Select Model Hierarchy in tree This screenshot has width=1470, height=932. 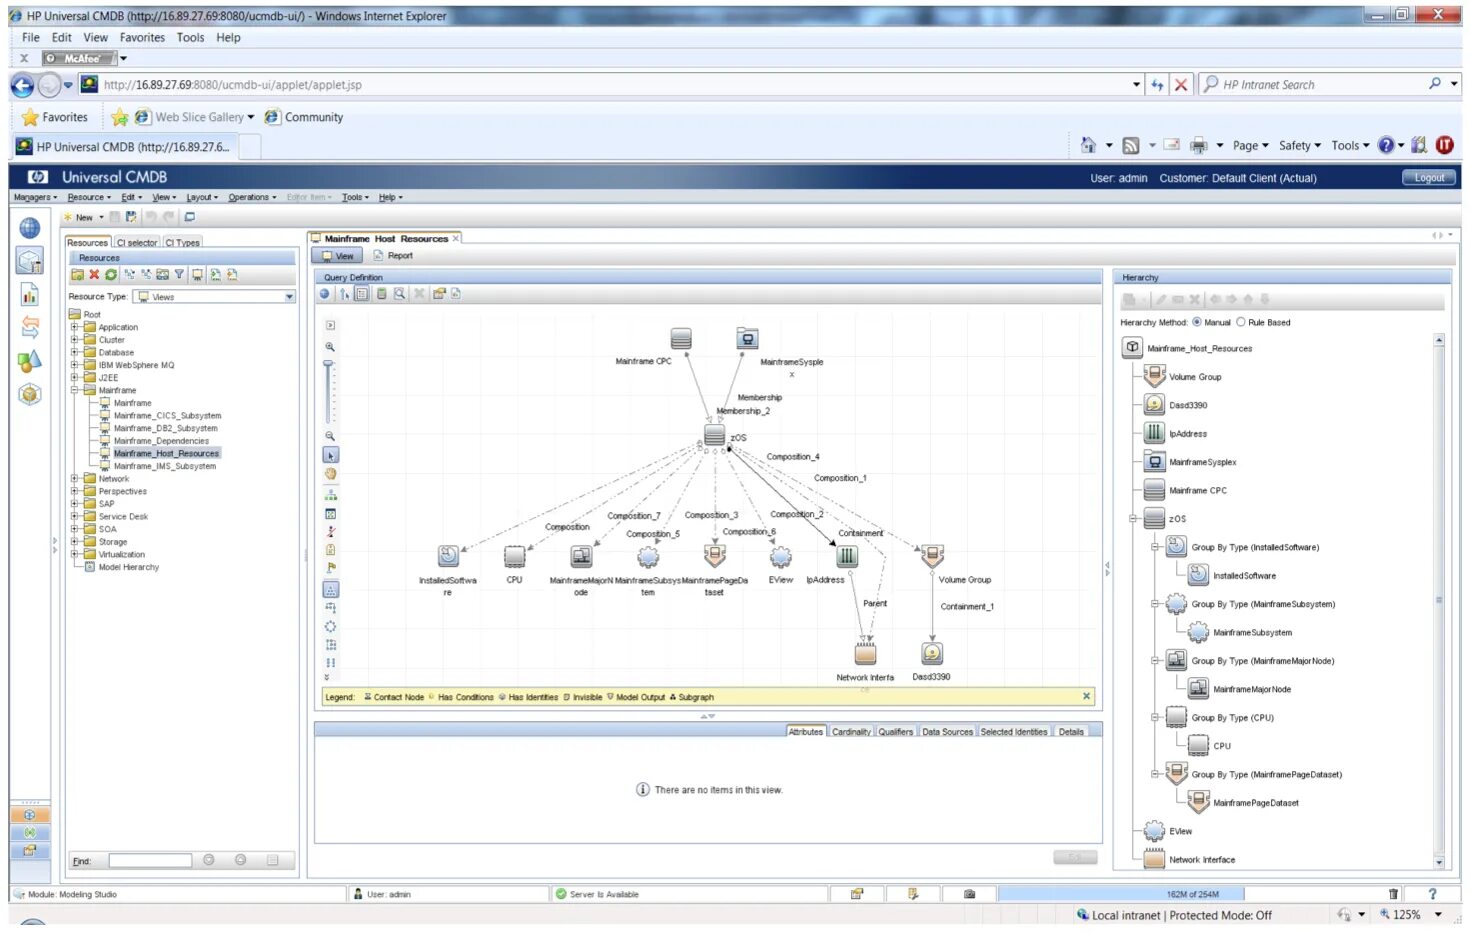tap(128, 567)
